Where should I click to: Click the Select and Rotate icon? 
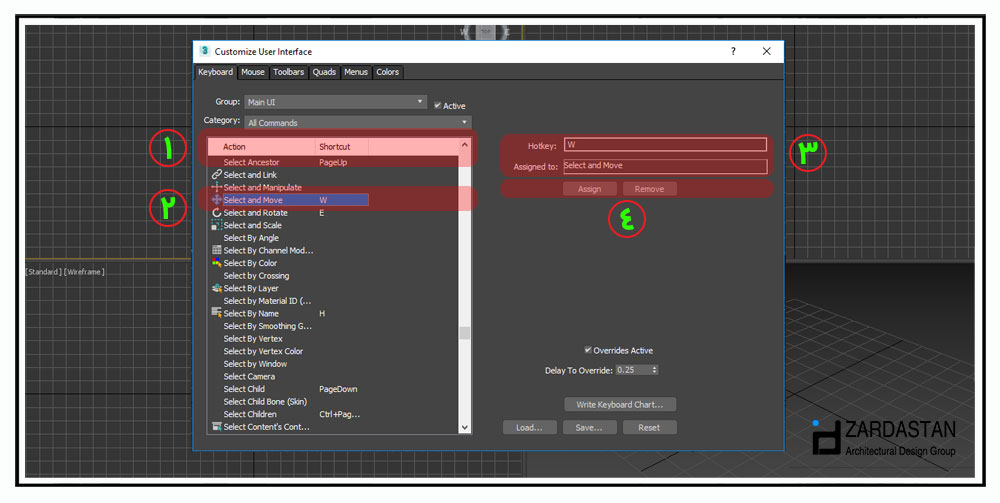217,213
